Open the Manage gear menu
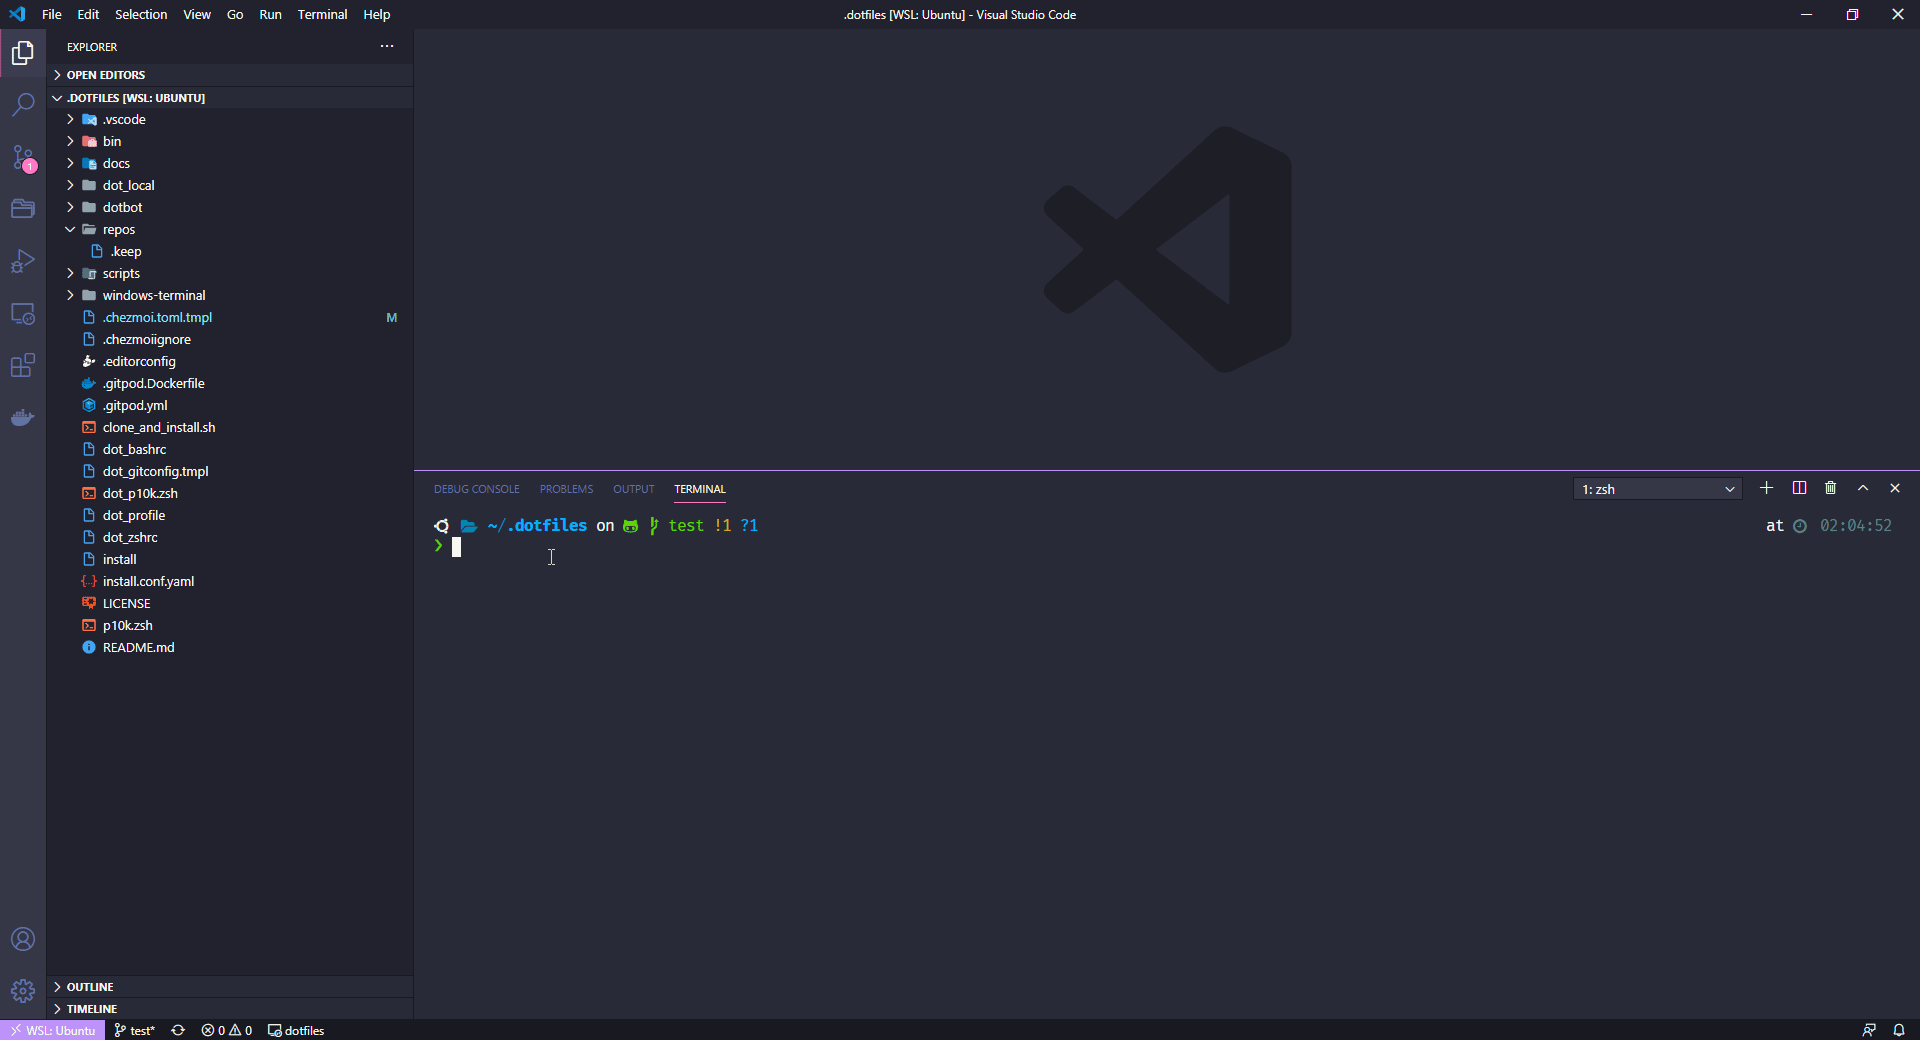This screenshot has width=1920, height=1040. point(22,991)
